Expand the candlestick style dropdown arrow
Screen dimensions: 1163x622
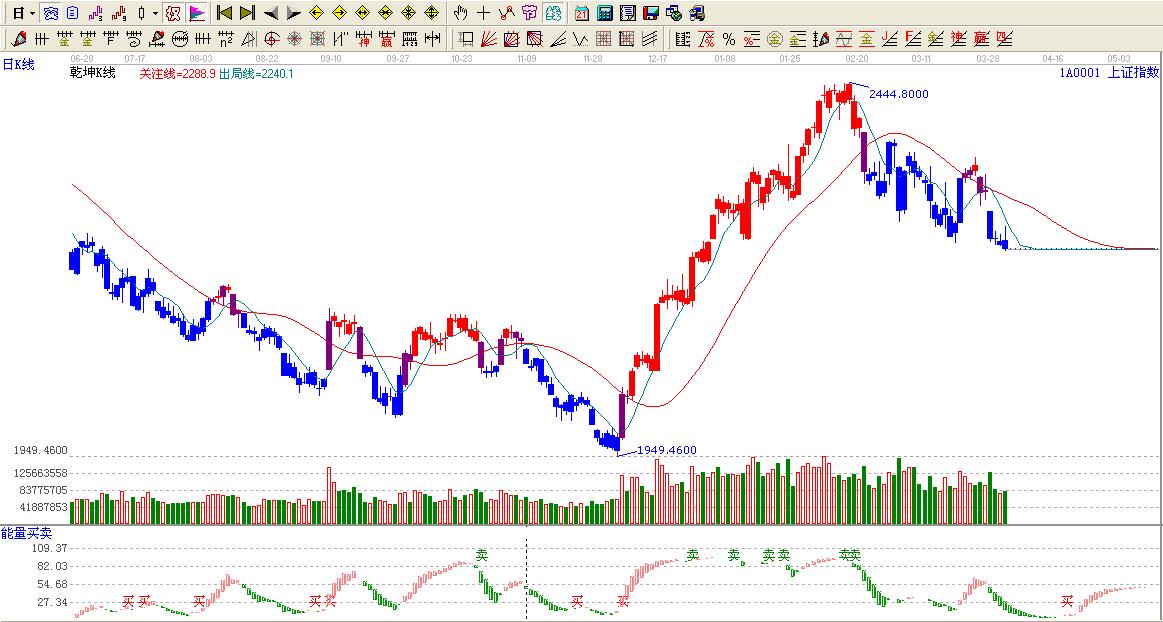point(154,13)
